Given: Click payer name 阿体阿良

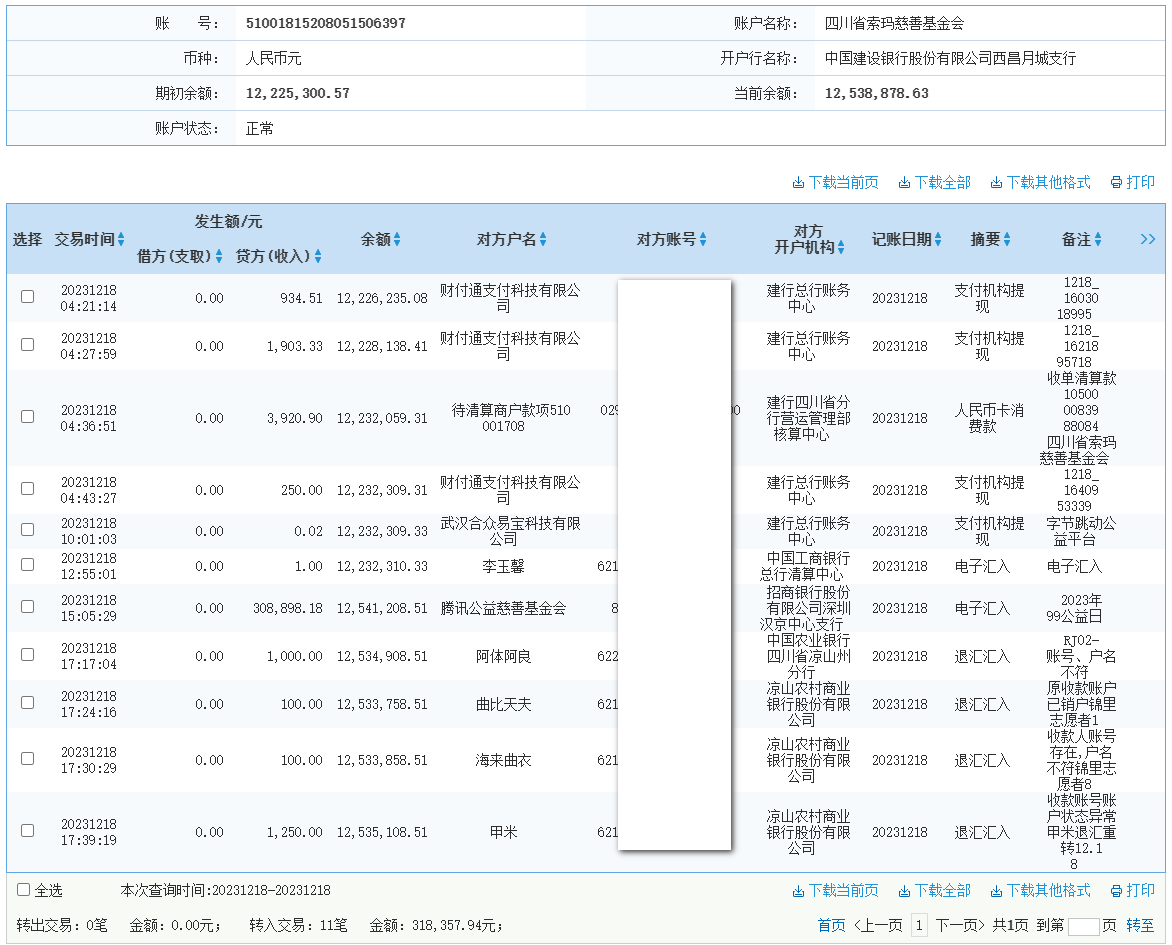Looking at the screenshot, I should pyautogui.click(x=503, y=656).
